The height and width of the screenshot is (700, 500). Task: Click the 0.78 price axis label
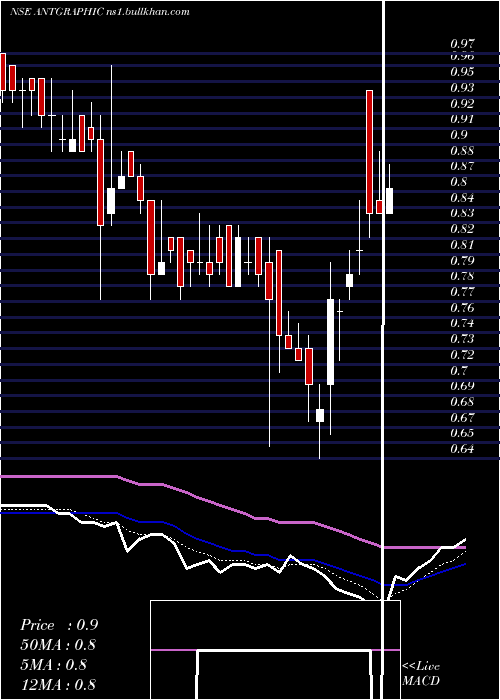click(x=462, y=276)
